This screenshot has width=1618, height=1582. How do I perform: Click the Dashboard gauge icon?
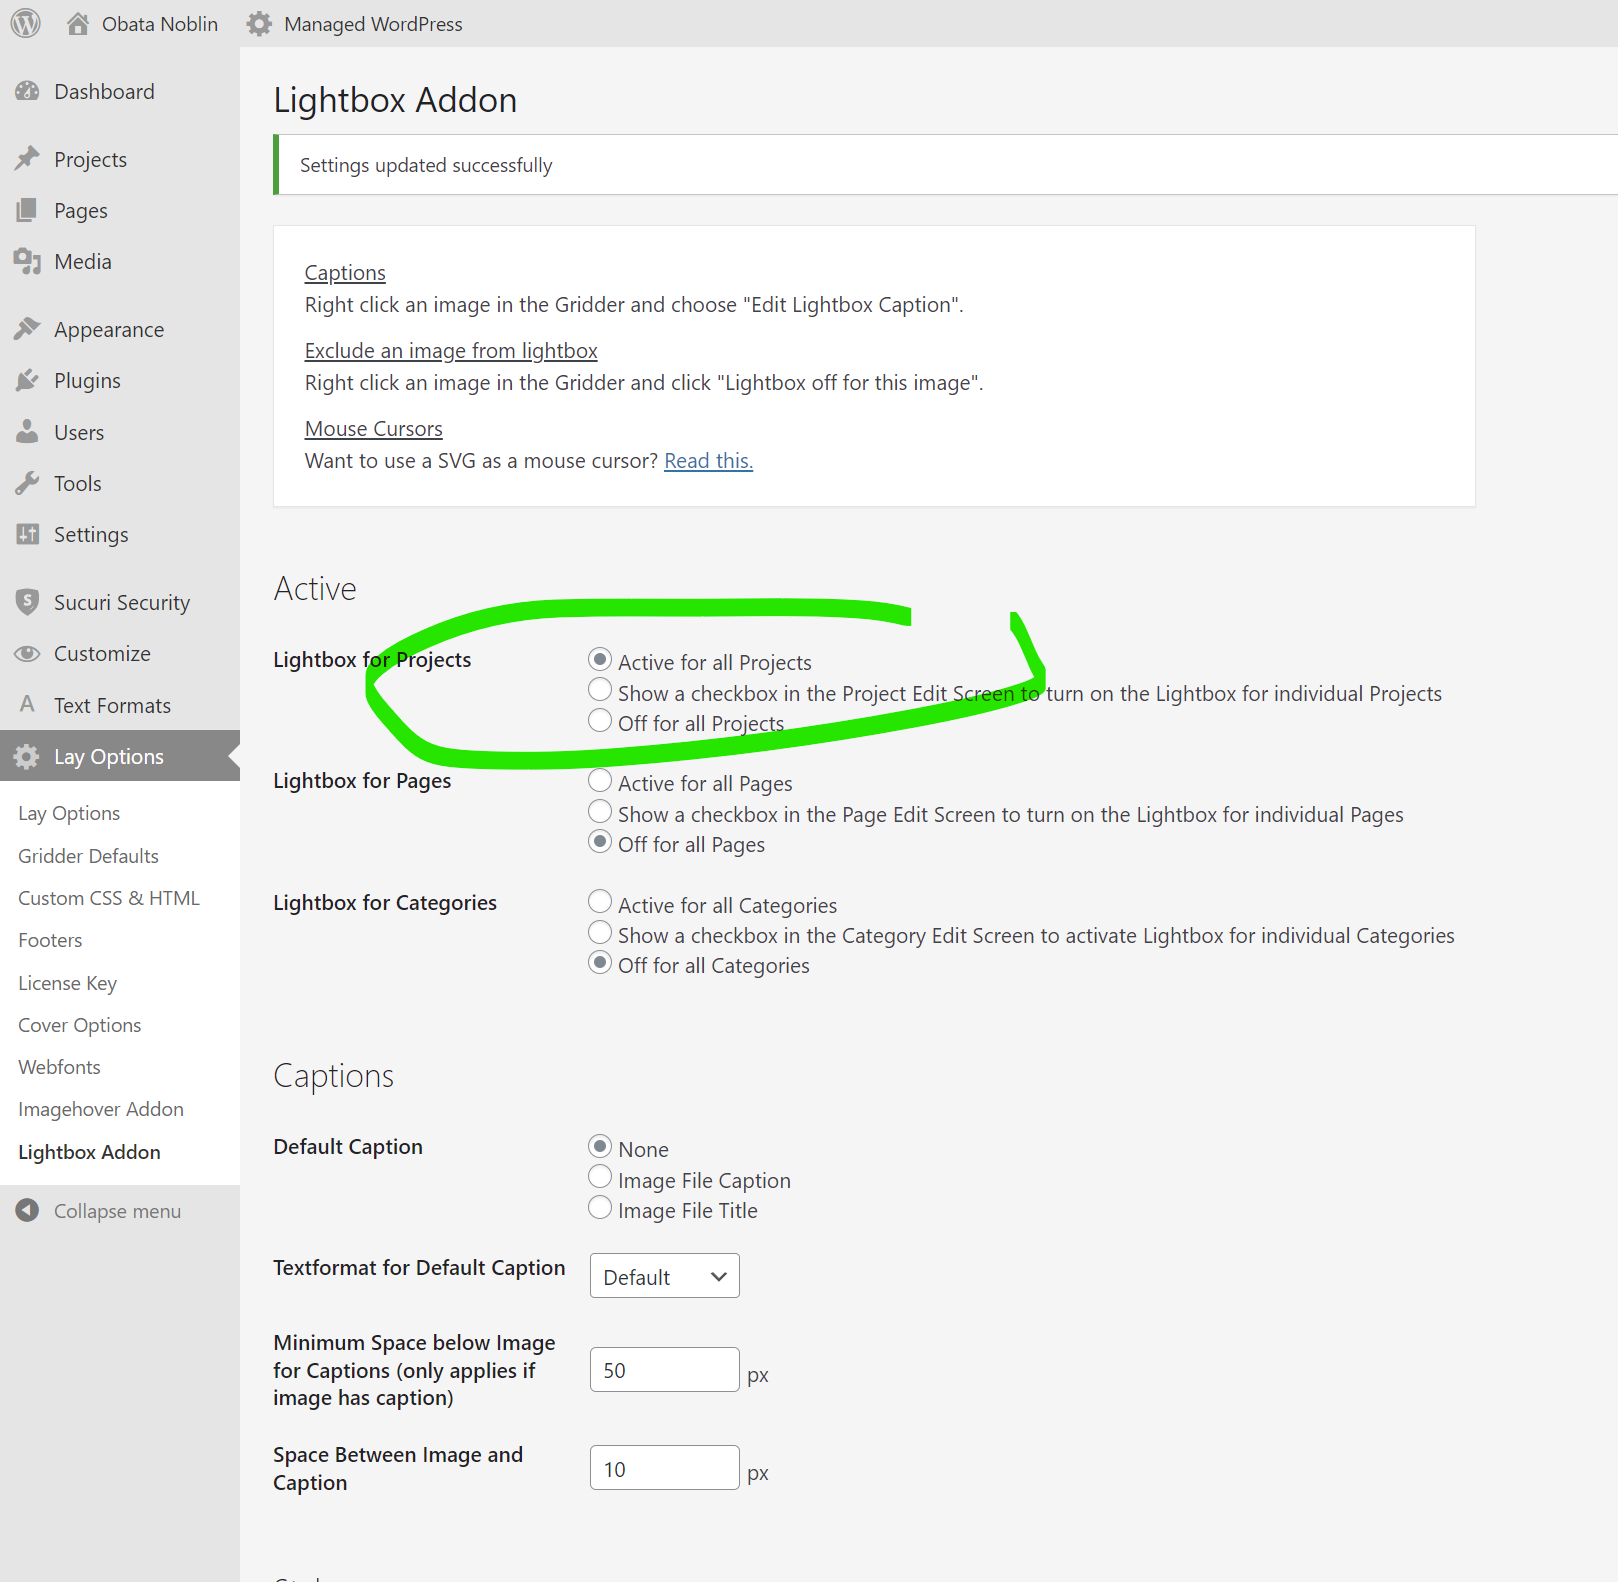pos(27,92)
